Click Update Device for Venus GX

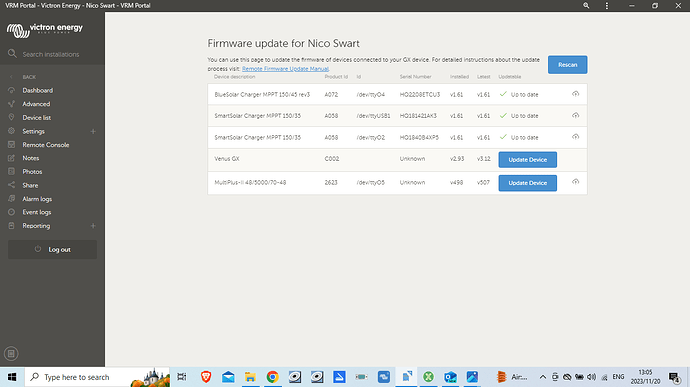[528, 159]
